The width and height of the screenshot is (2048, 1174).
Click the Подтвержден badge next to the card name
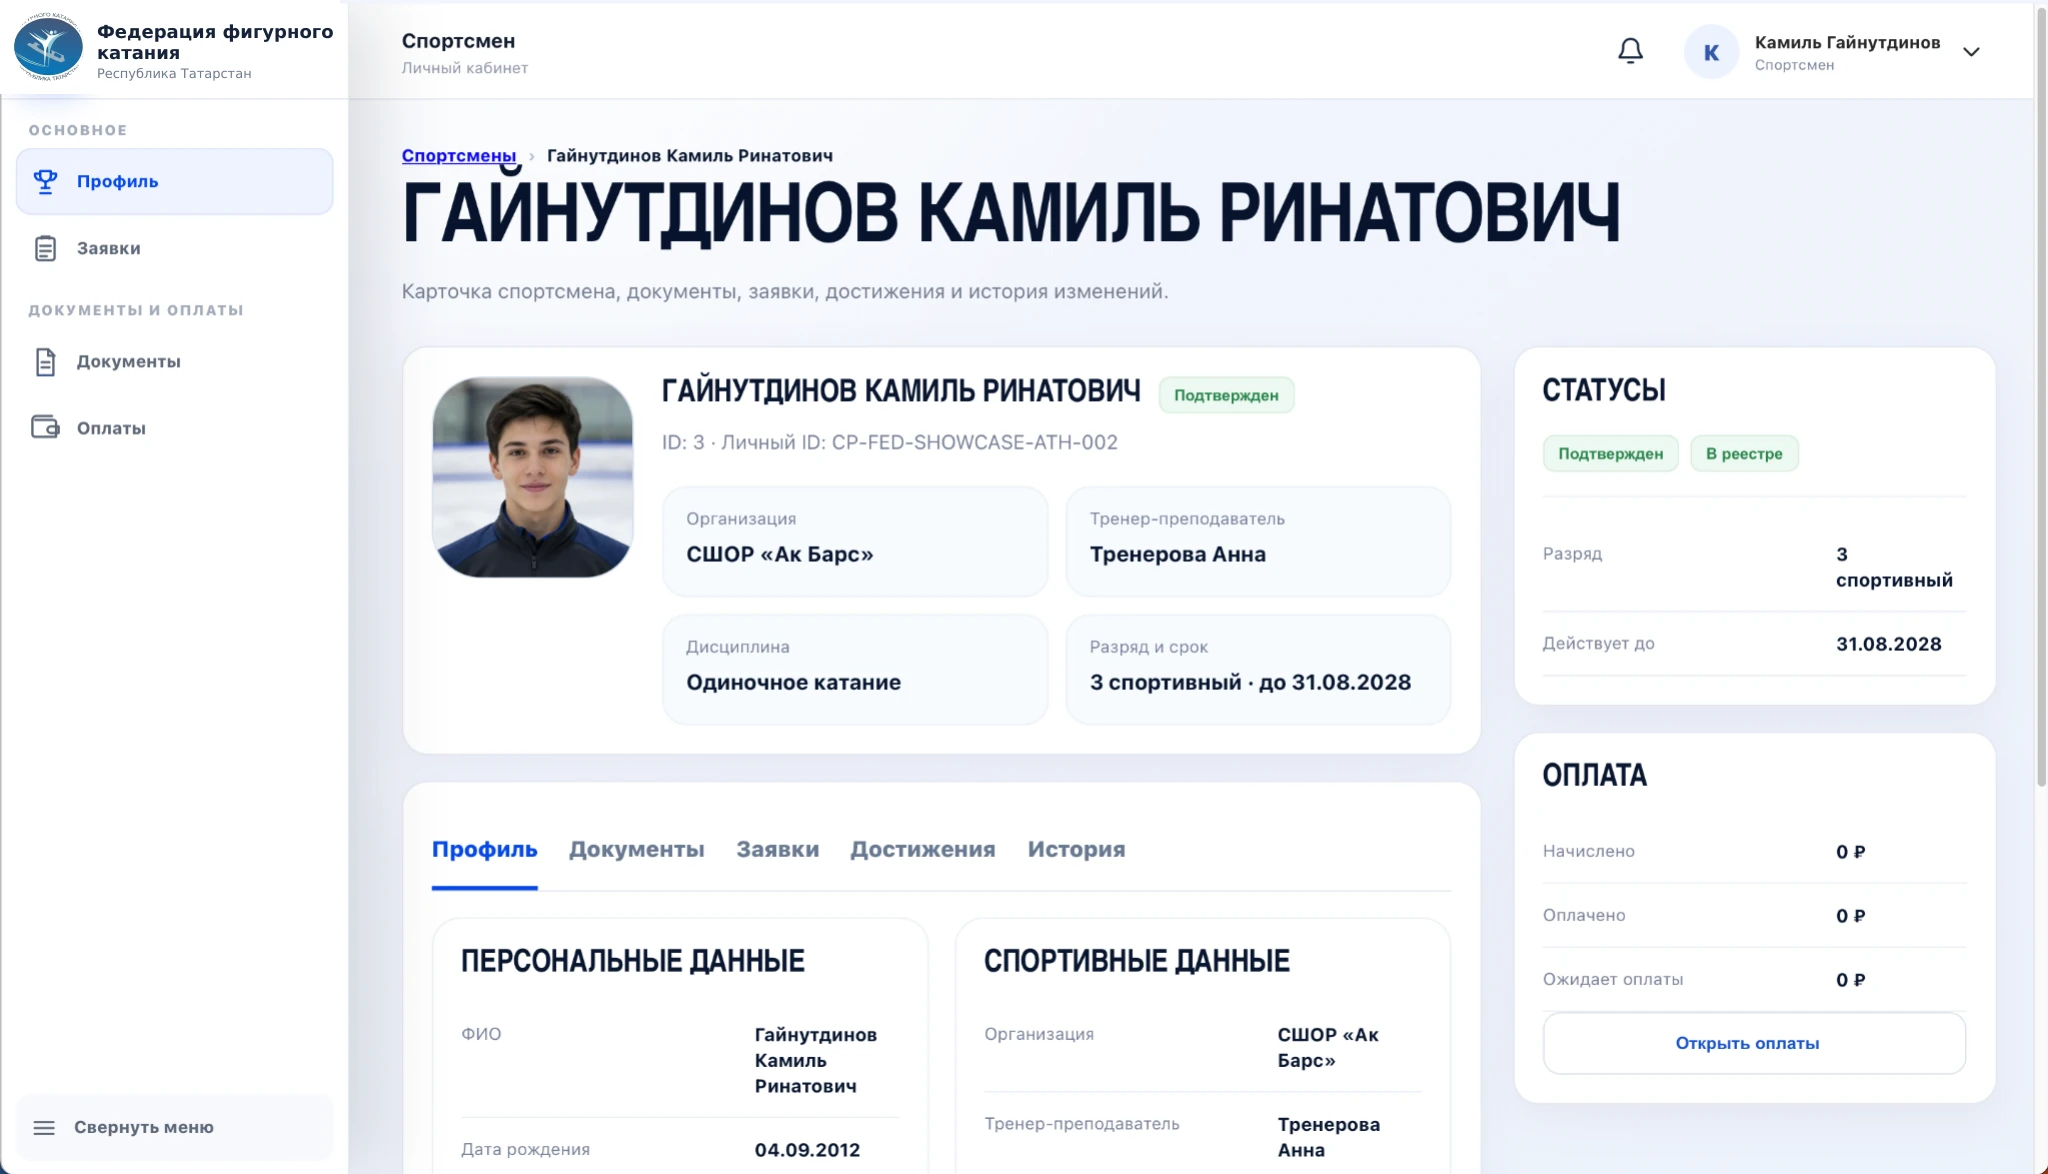pyautogui.click(x=1226, y=395)
